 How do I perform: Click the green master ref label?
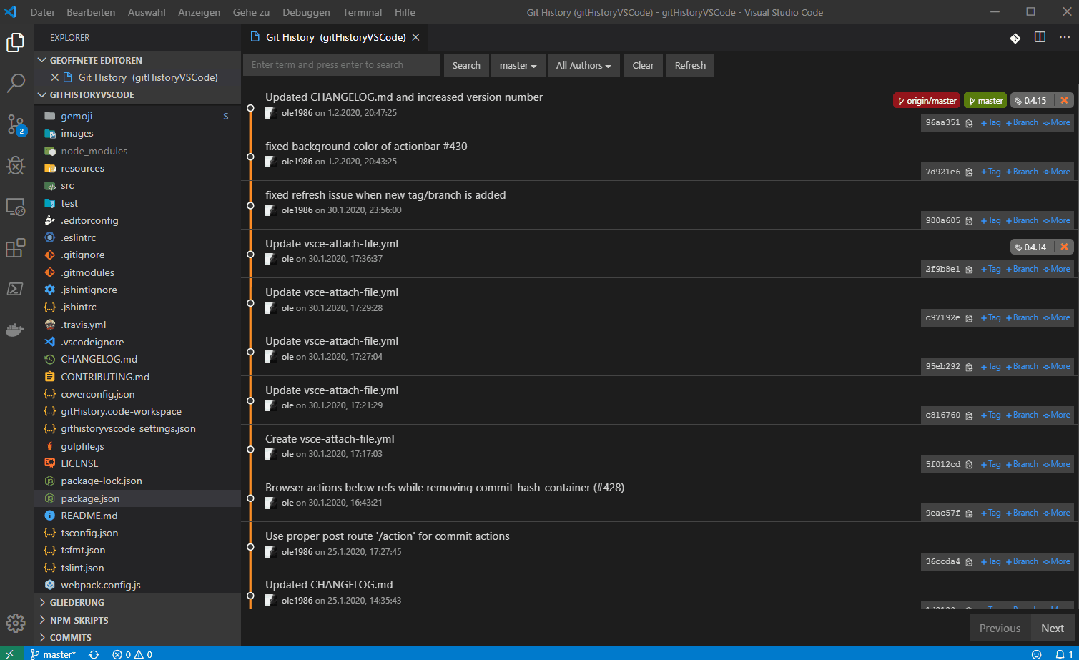[985, 100]
